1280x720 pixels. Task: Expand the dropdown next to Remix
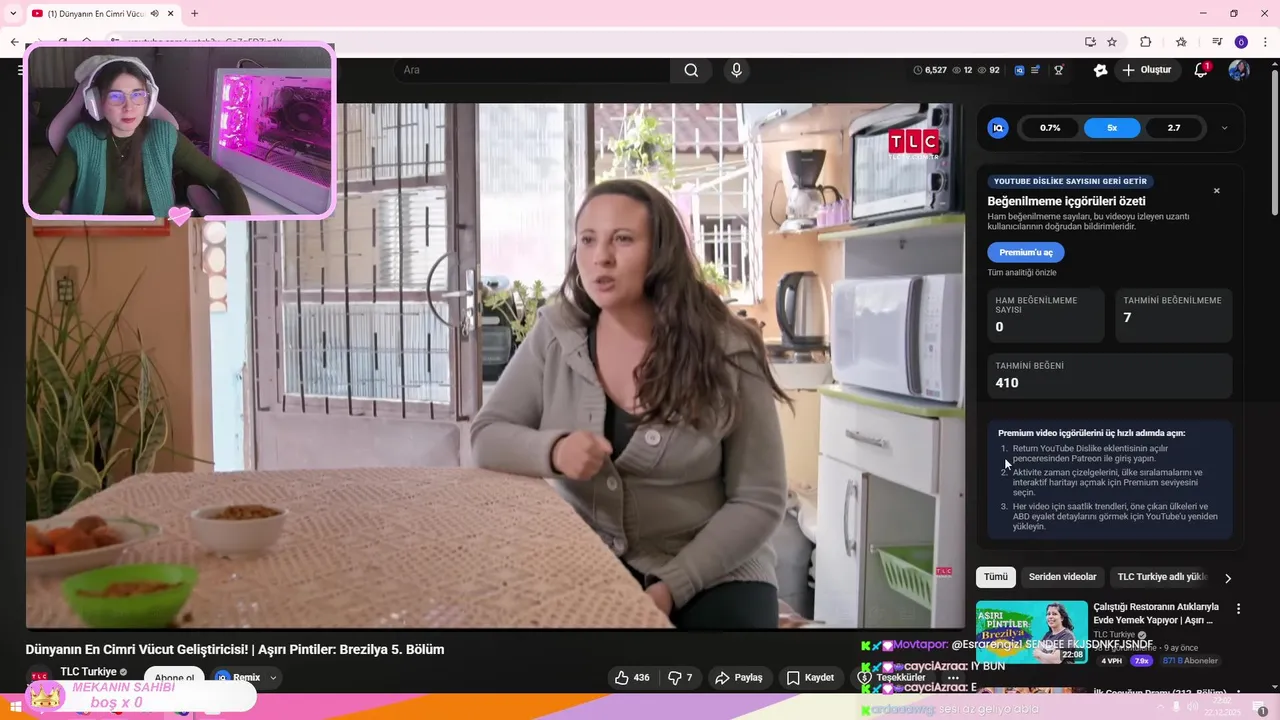point(273,678)
